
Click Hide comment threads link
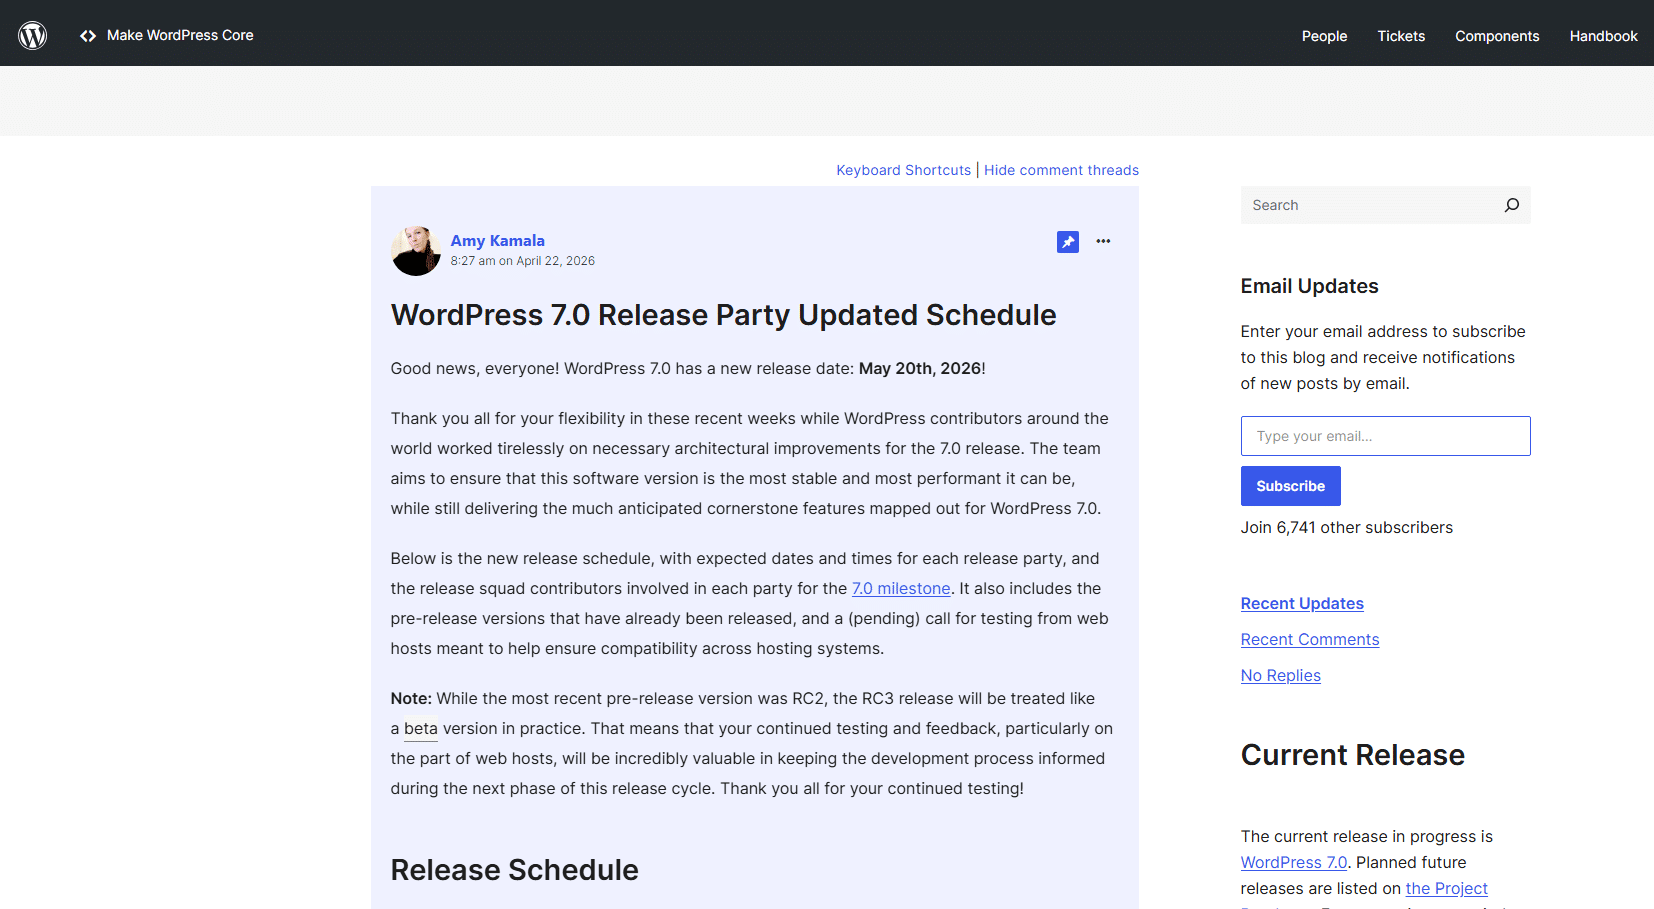tap(1061, 170)
